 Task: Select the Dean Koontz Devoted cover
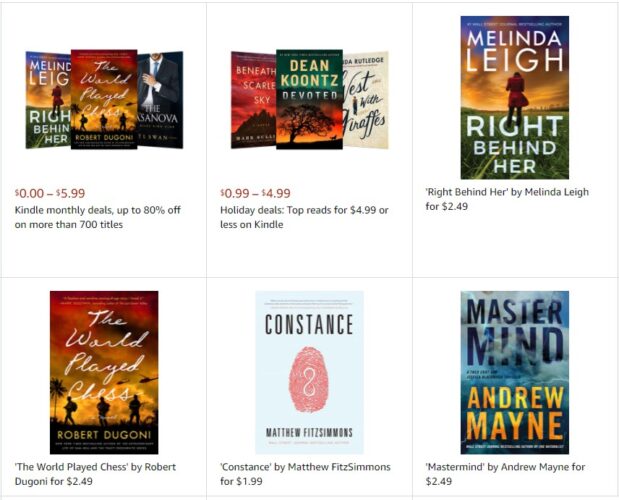(309, 99)
